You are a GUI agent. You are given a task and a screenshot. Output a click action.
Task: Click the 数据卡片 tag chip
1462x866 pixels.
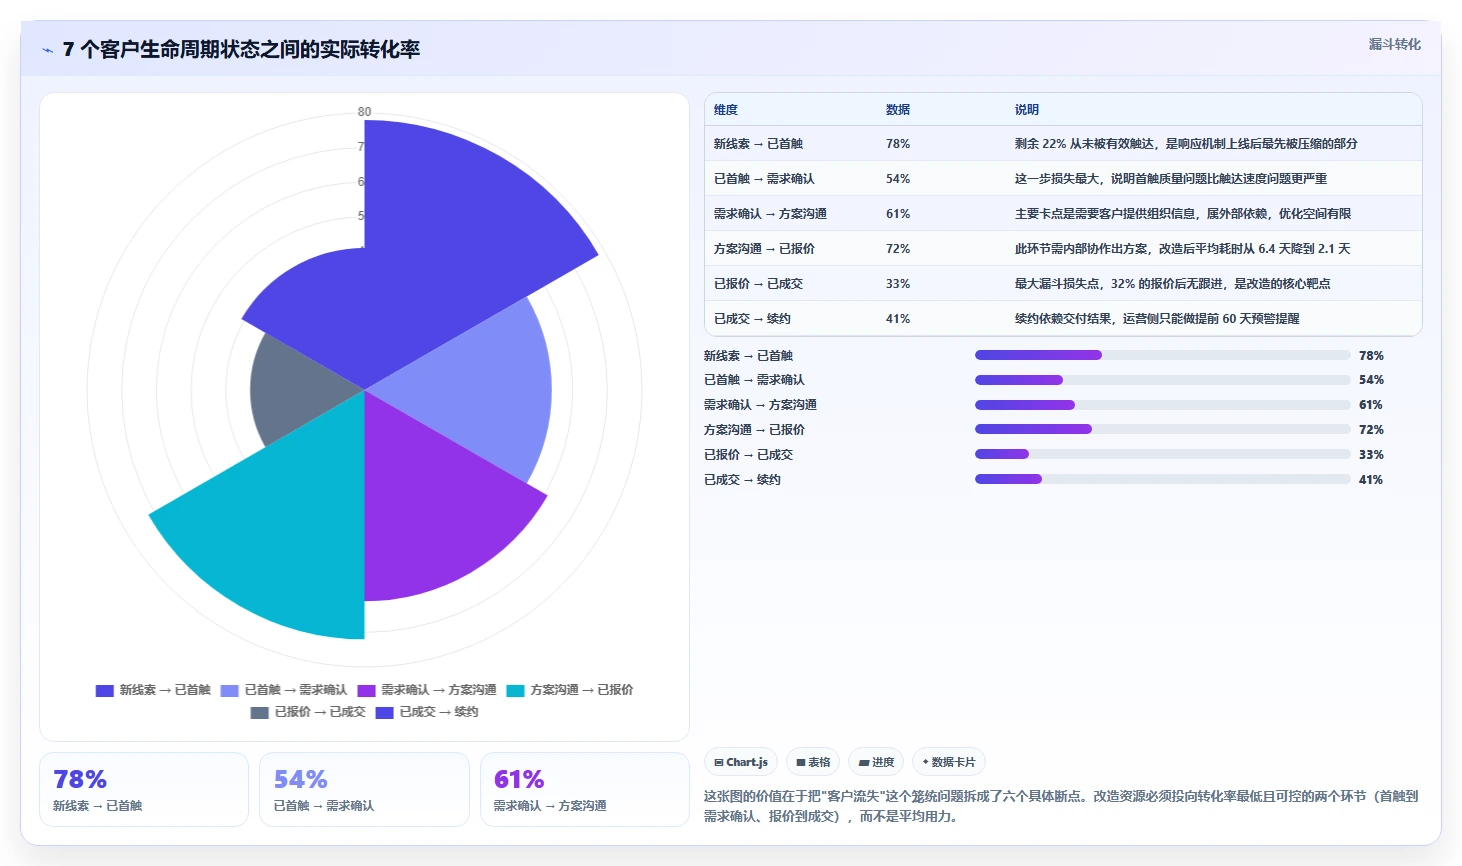[x=948, y=762]
